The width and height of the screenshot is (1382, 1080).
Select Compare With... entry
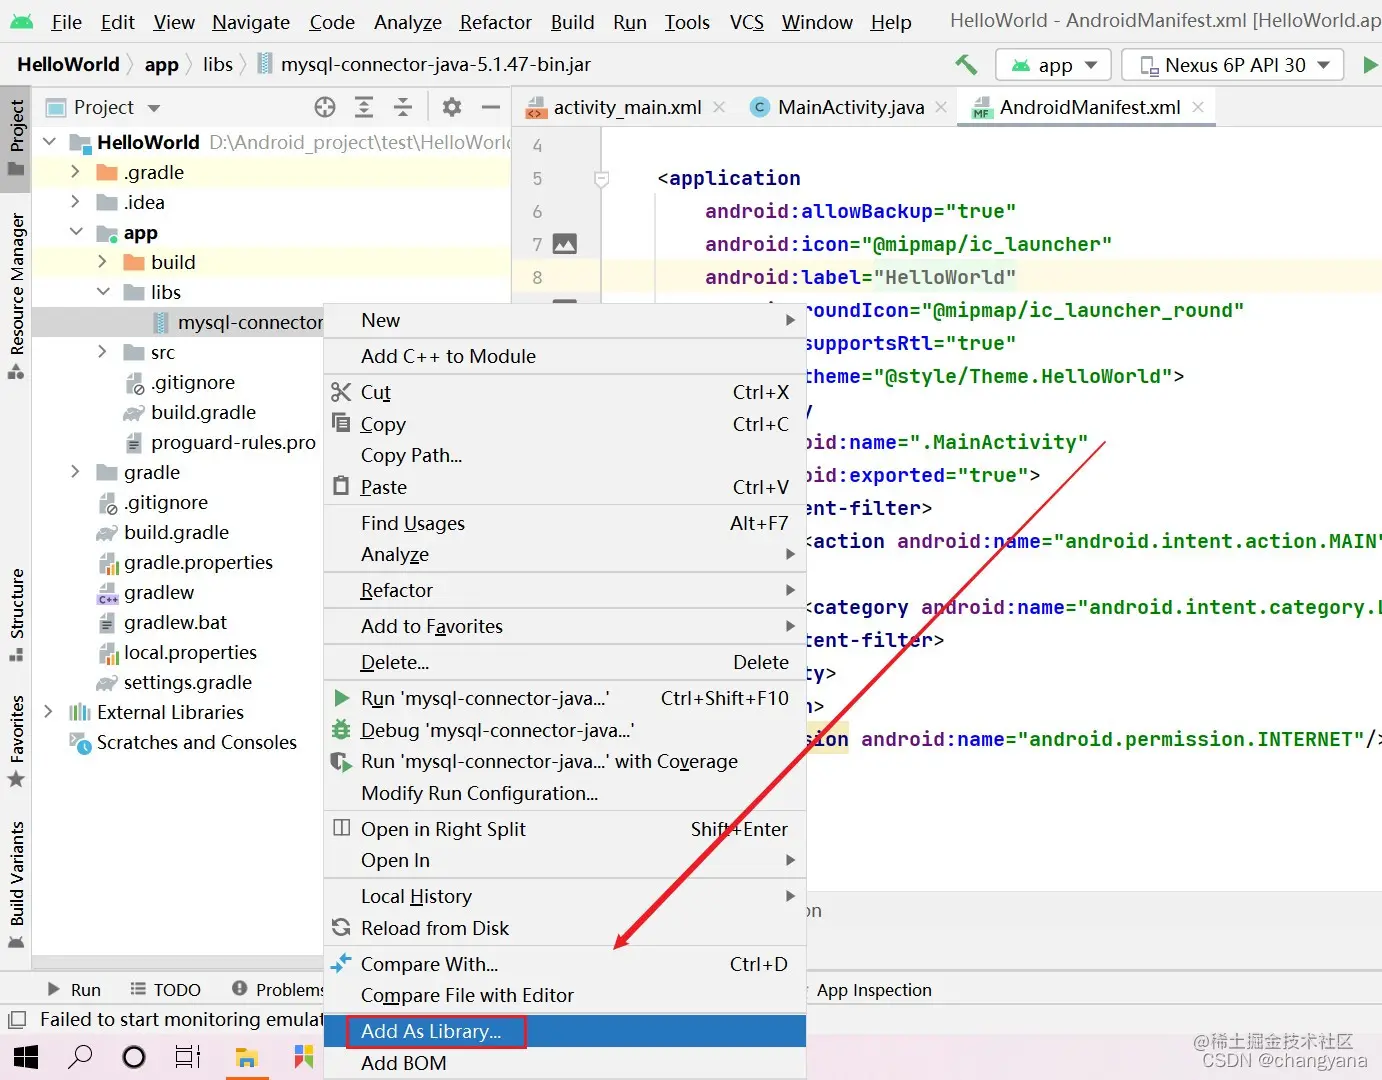(565, 964)
